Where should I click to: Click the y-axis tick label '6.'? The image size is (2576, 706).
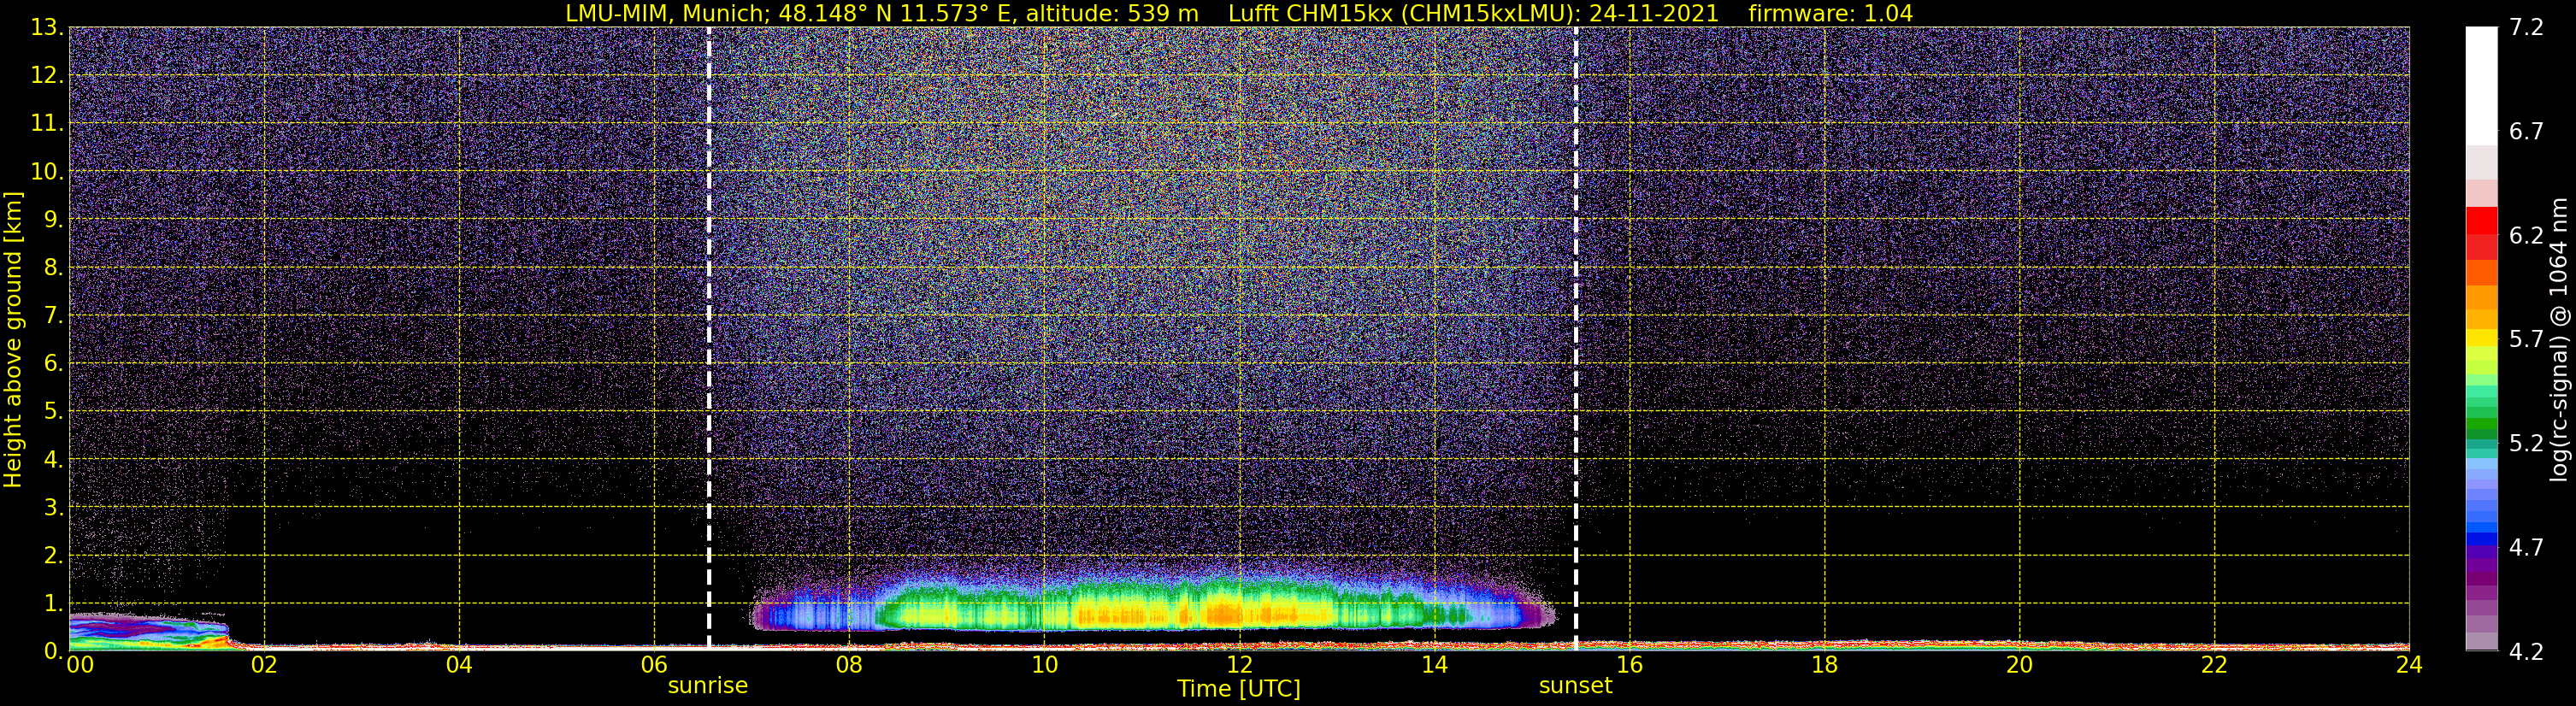53,363
